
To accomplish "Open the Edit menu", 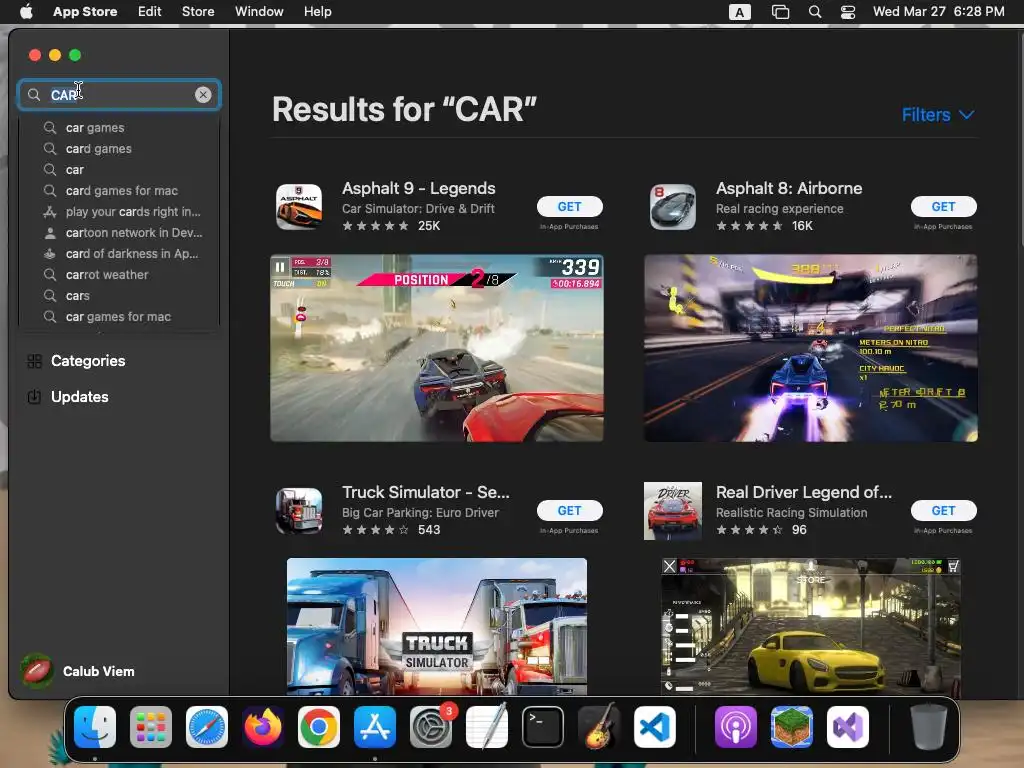I will [x=150, y=12].
